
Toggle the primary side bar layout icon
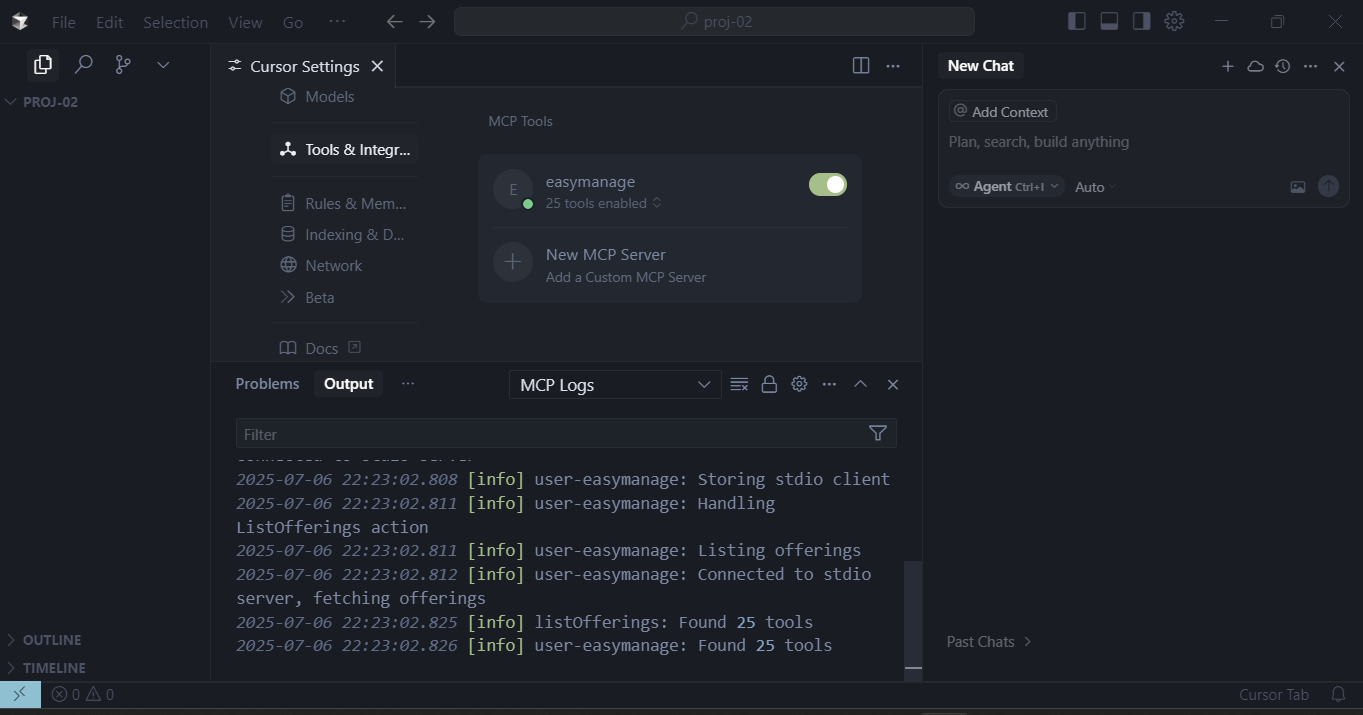point(1077,21)
